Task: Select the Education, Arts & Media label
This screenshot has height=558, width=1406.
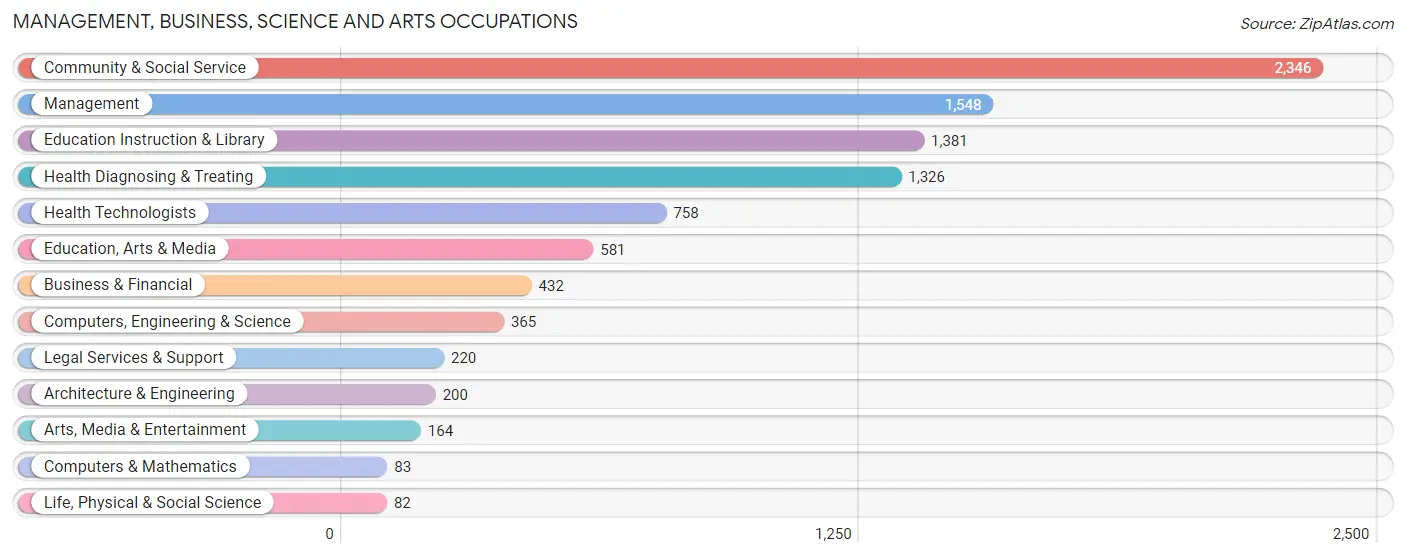Action: click(130, 249)
